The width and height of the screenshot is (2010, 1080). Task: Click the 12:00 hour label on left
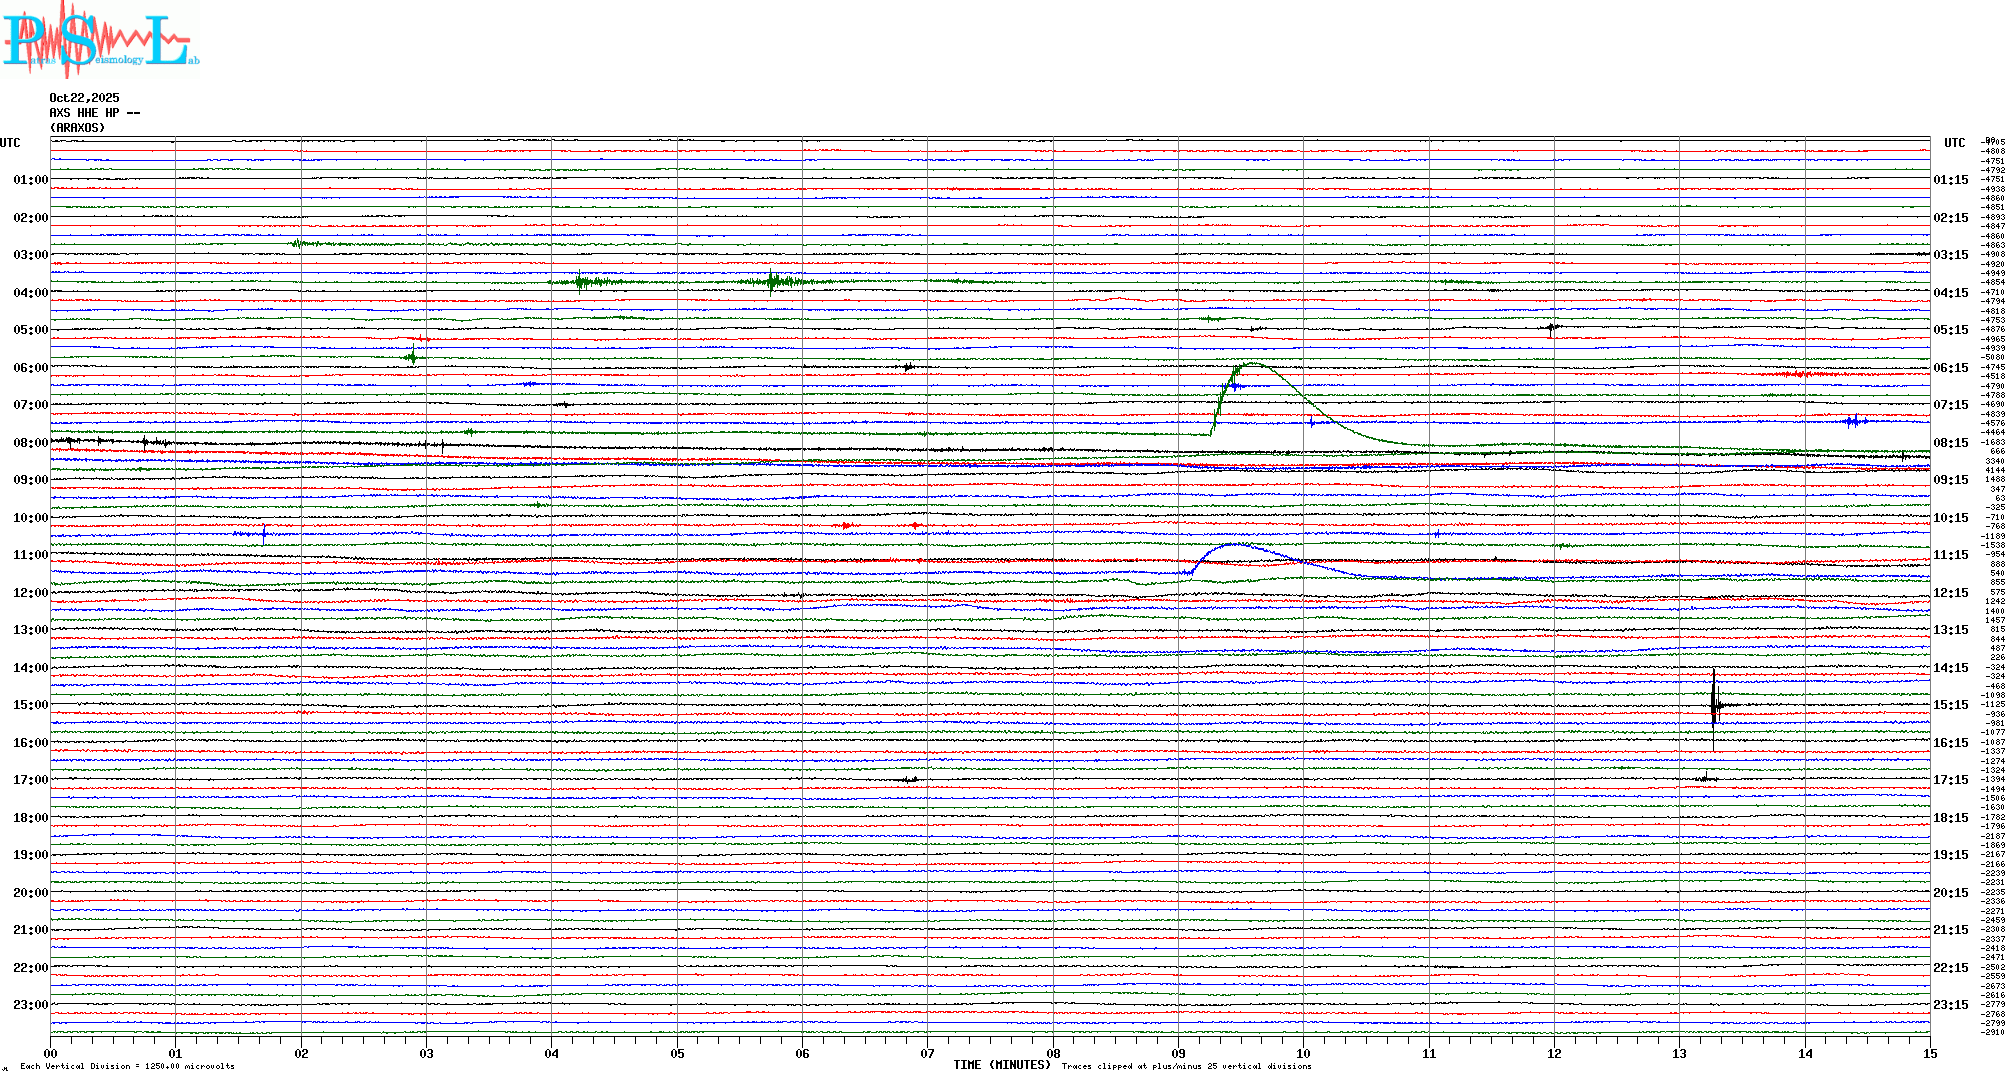coord(30,593)
